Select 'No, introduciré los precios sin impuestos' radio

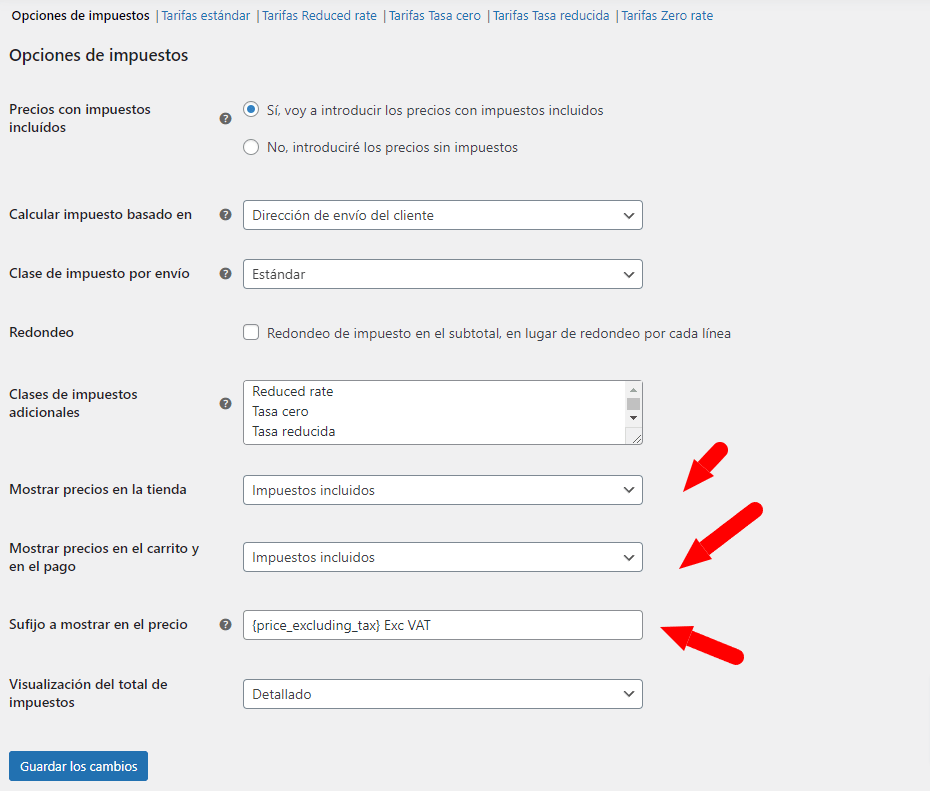click(251, 147)
